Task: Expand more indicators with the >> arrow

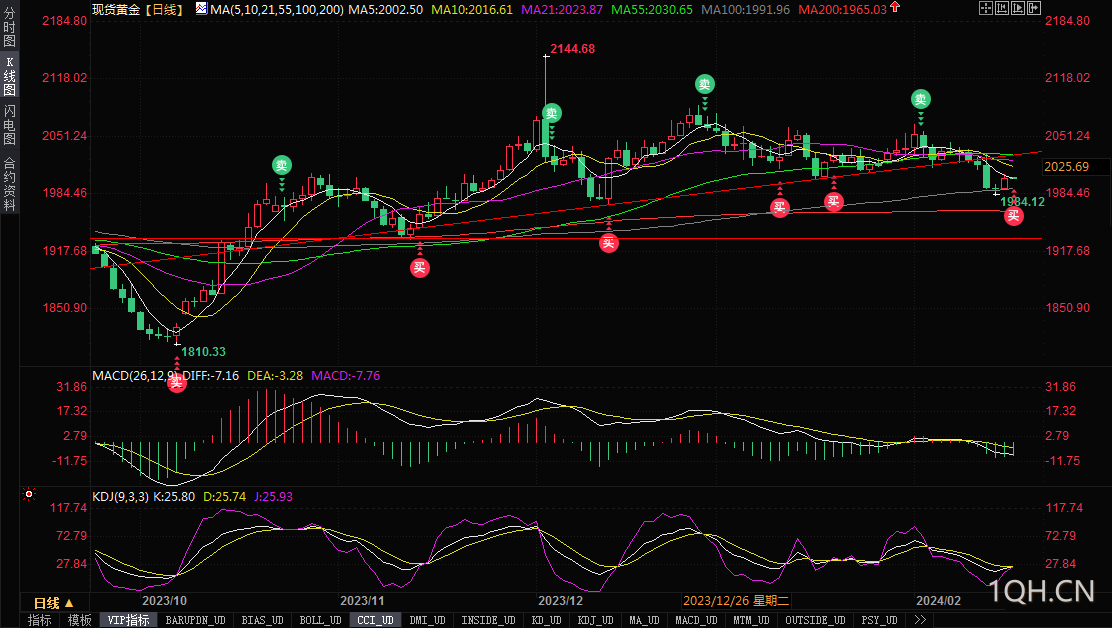Action: point(920,620)
